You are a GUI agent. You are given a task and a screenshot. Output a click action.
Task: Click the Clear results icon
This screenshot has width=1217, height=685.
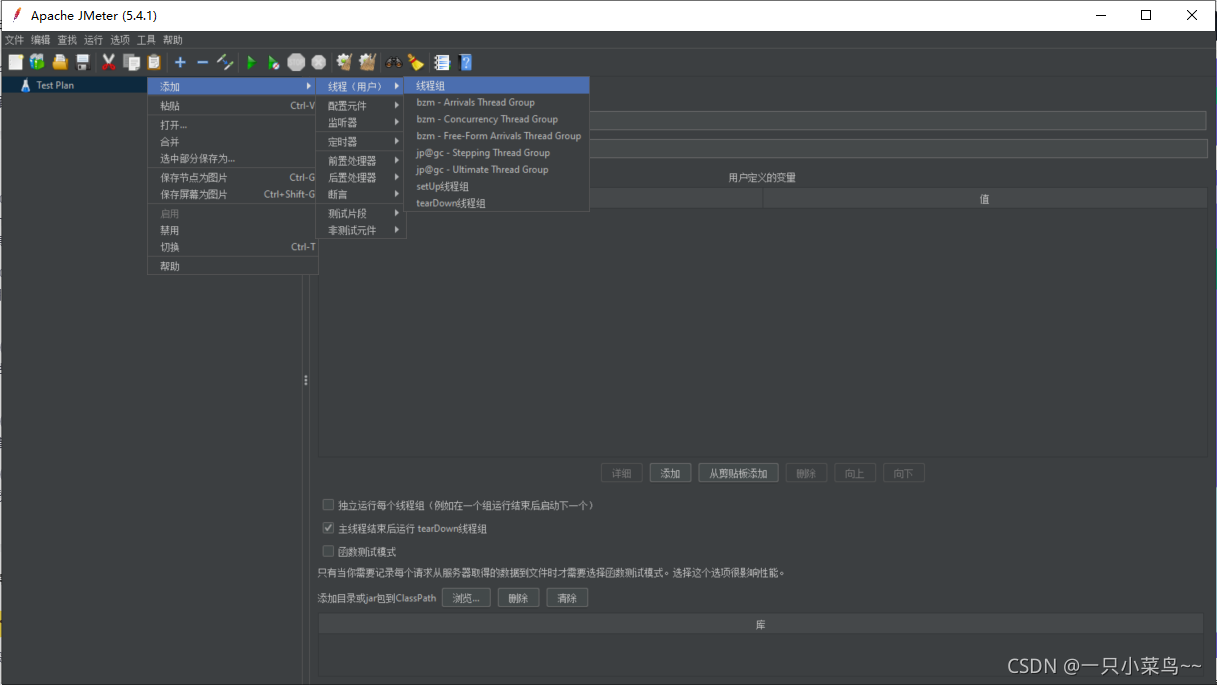tap(344, 62)
